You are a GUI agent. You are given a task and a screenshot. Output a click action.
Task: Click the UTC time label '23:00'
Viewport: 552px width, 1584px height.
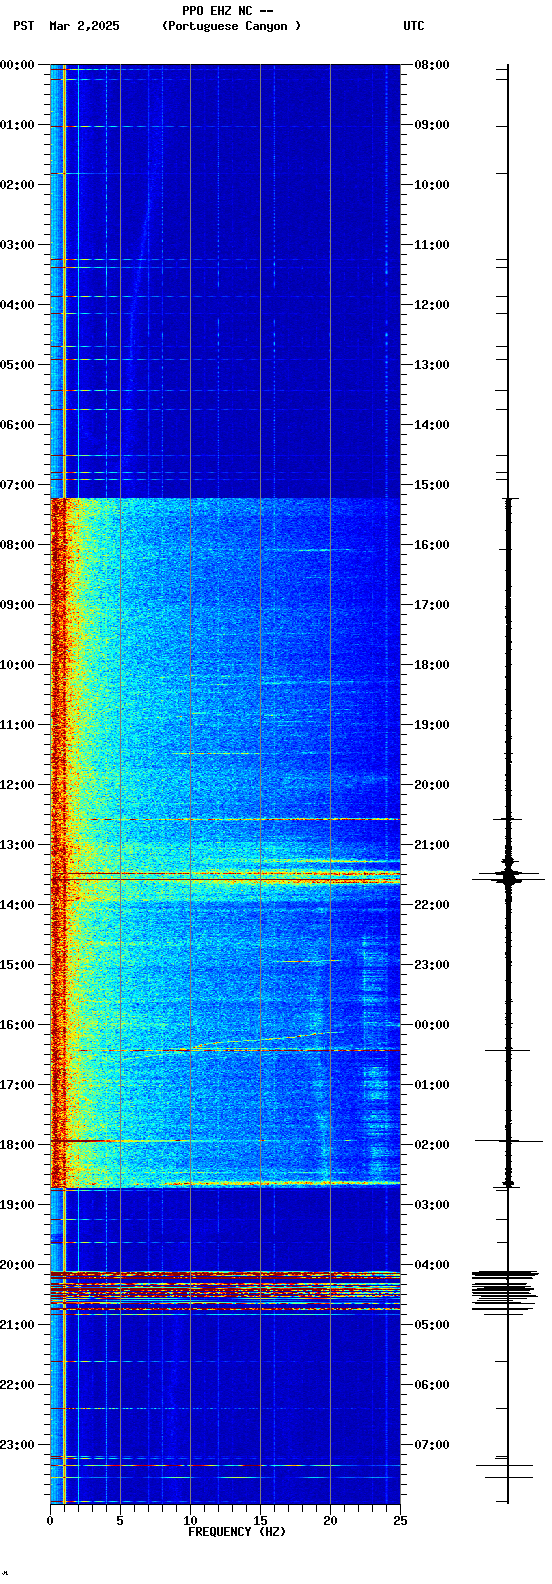point(431,965)
